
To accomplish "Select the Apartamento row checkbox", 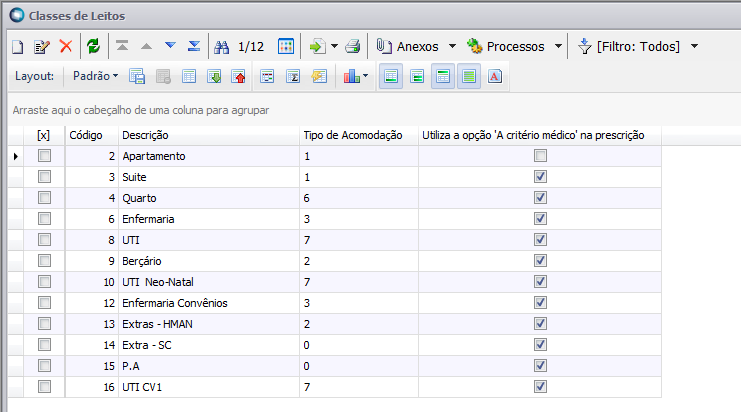I will [44, 156].
